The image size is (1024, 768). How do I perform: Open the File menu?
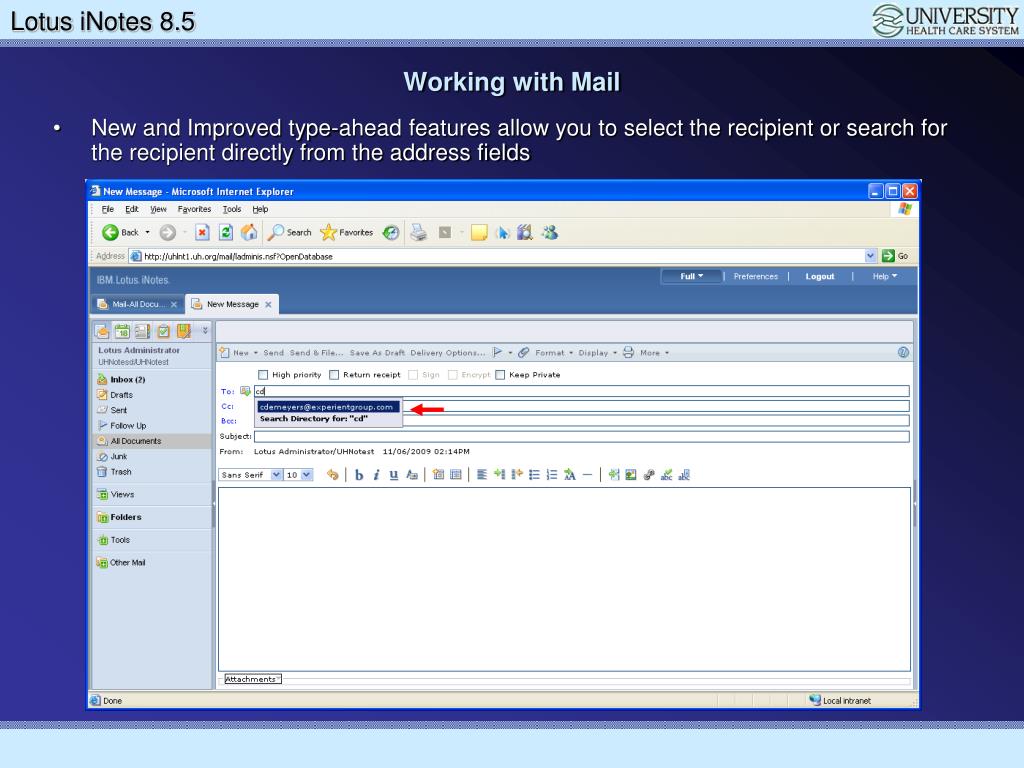108,209
